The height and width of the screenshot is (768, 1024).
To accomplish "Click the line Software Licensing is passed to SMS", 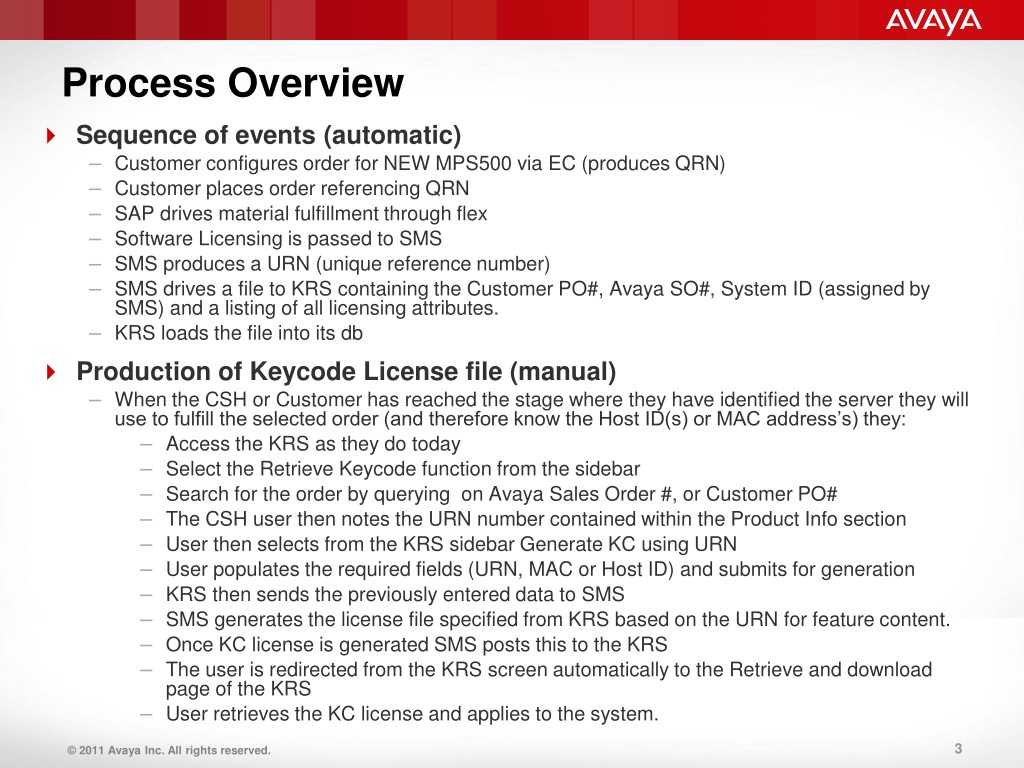I will pyautogui.click(x=278, y=238).
